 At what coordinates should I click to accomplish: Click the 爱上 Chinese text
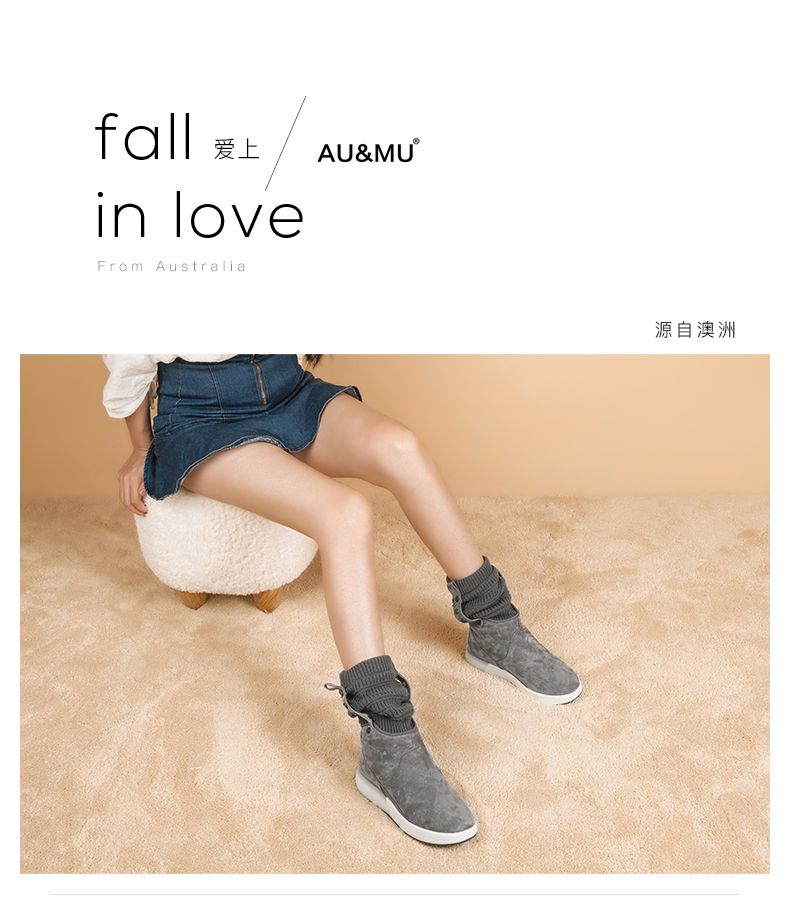(x=237, y=149)
